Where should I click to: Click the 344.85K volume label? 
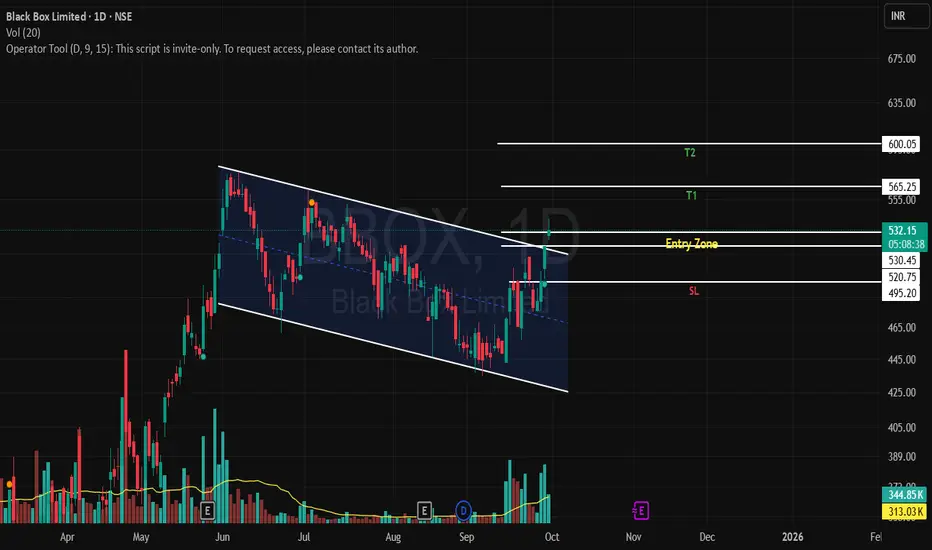pyautogui.click(x=905, y=495)
